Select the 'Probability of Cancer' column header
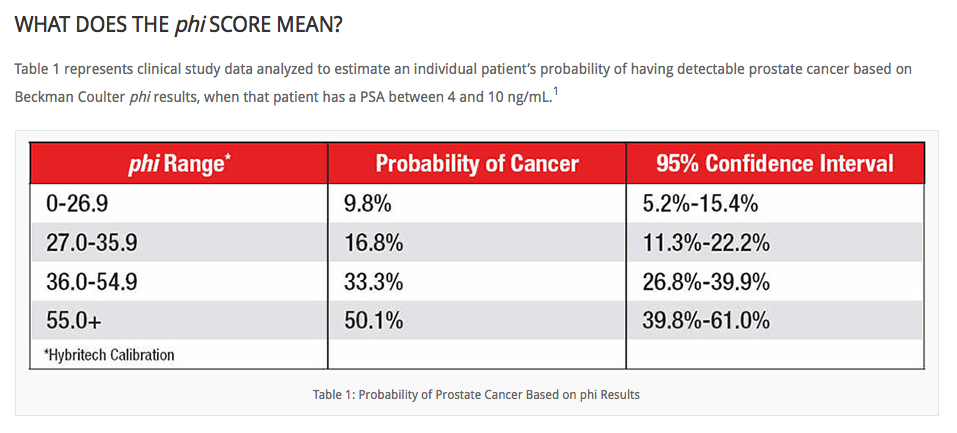Screen dimensions: 957x433 (477, 163)
